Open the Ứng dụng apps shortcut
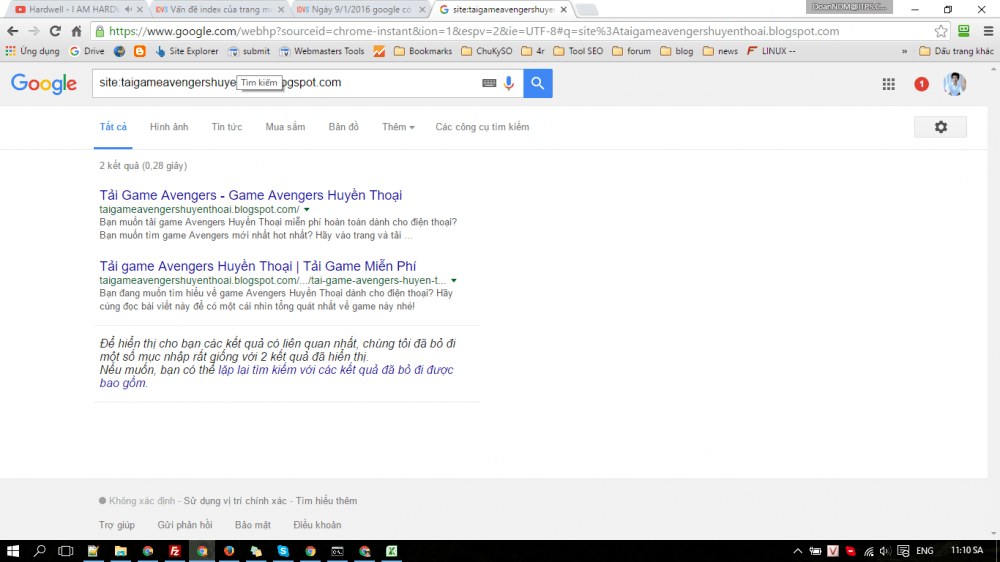 (x=33, y=51)
